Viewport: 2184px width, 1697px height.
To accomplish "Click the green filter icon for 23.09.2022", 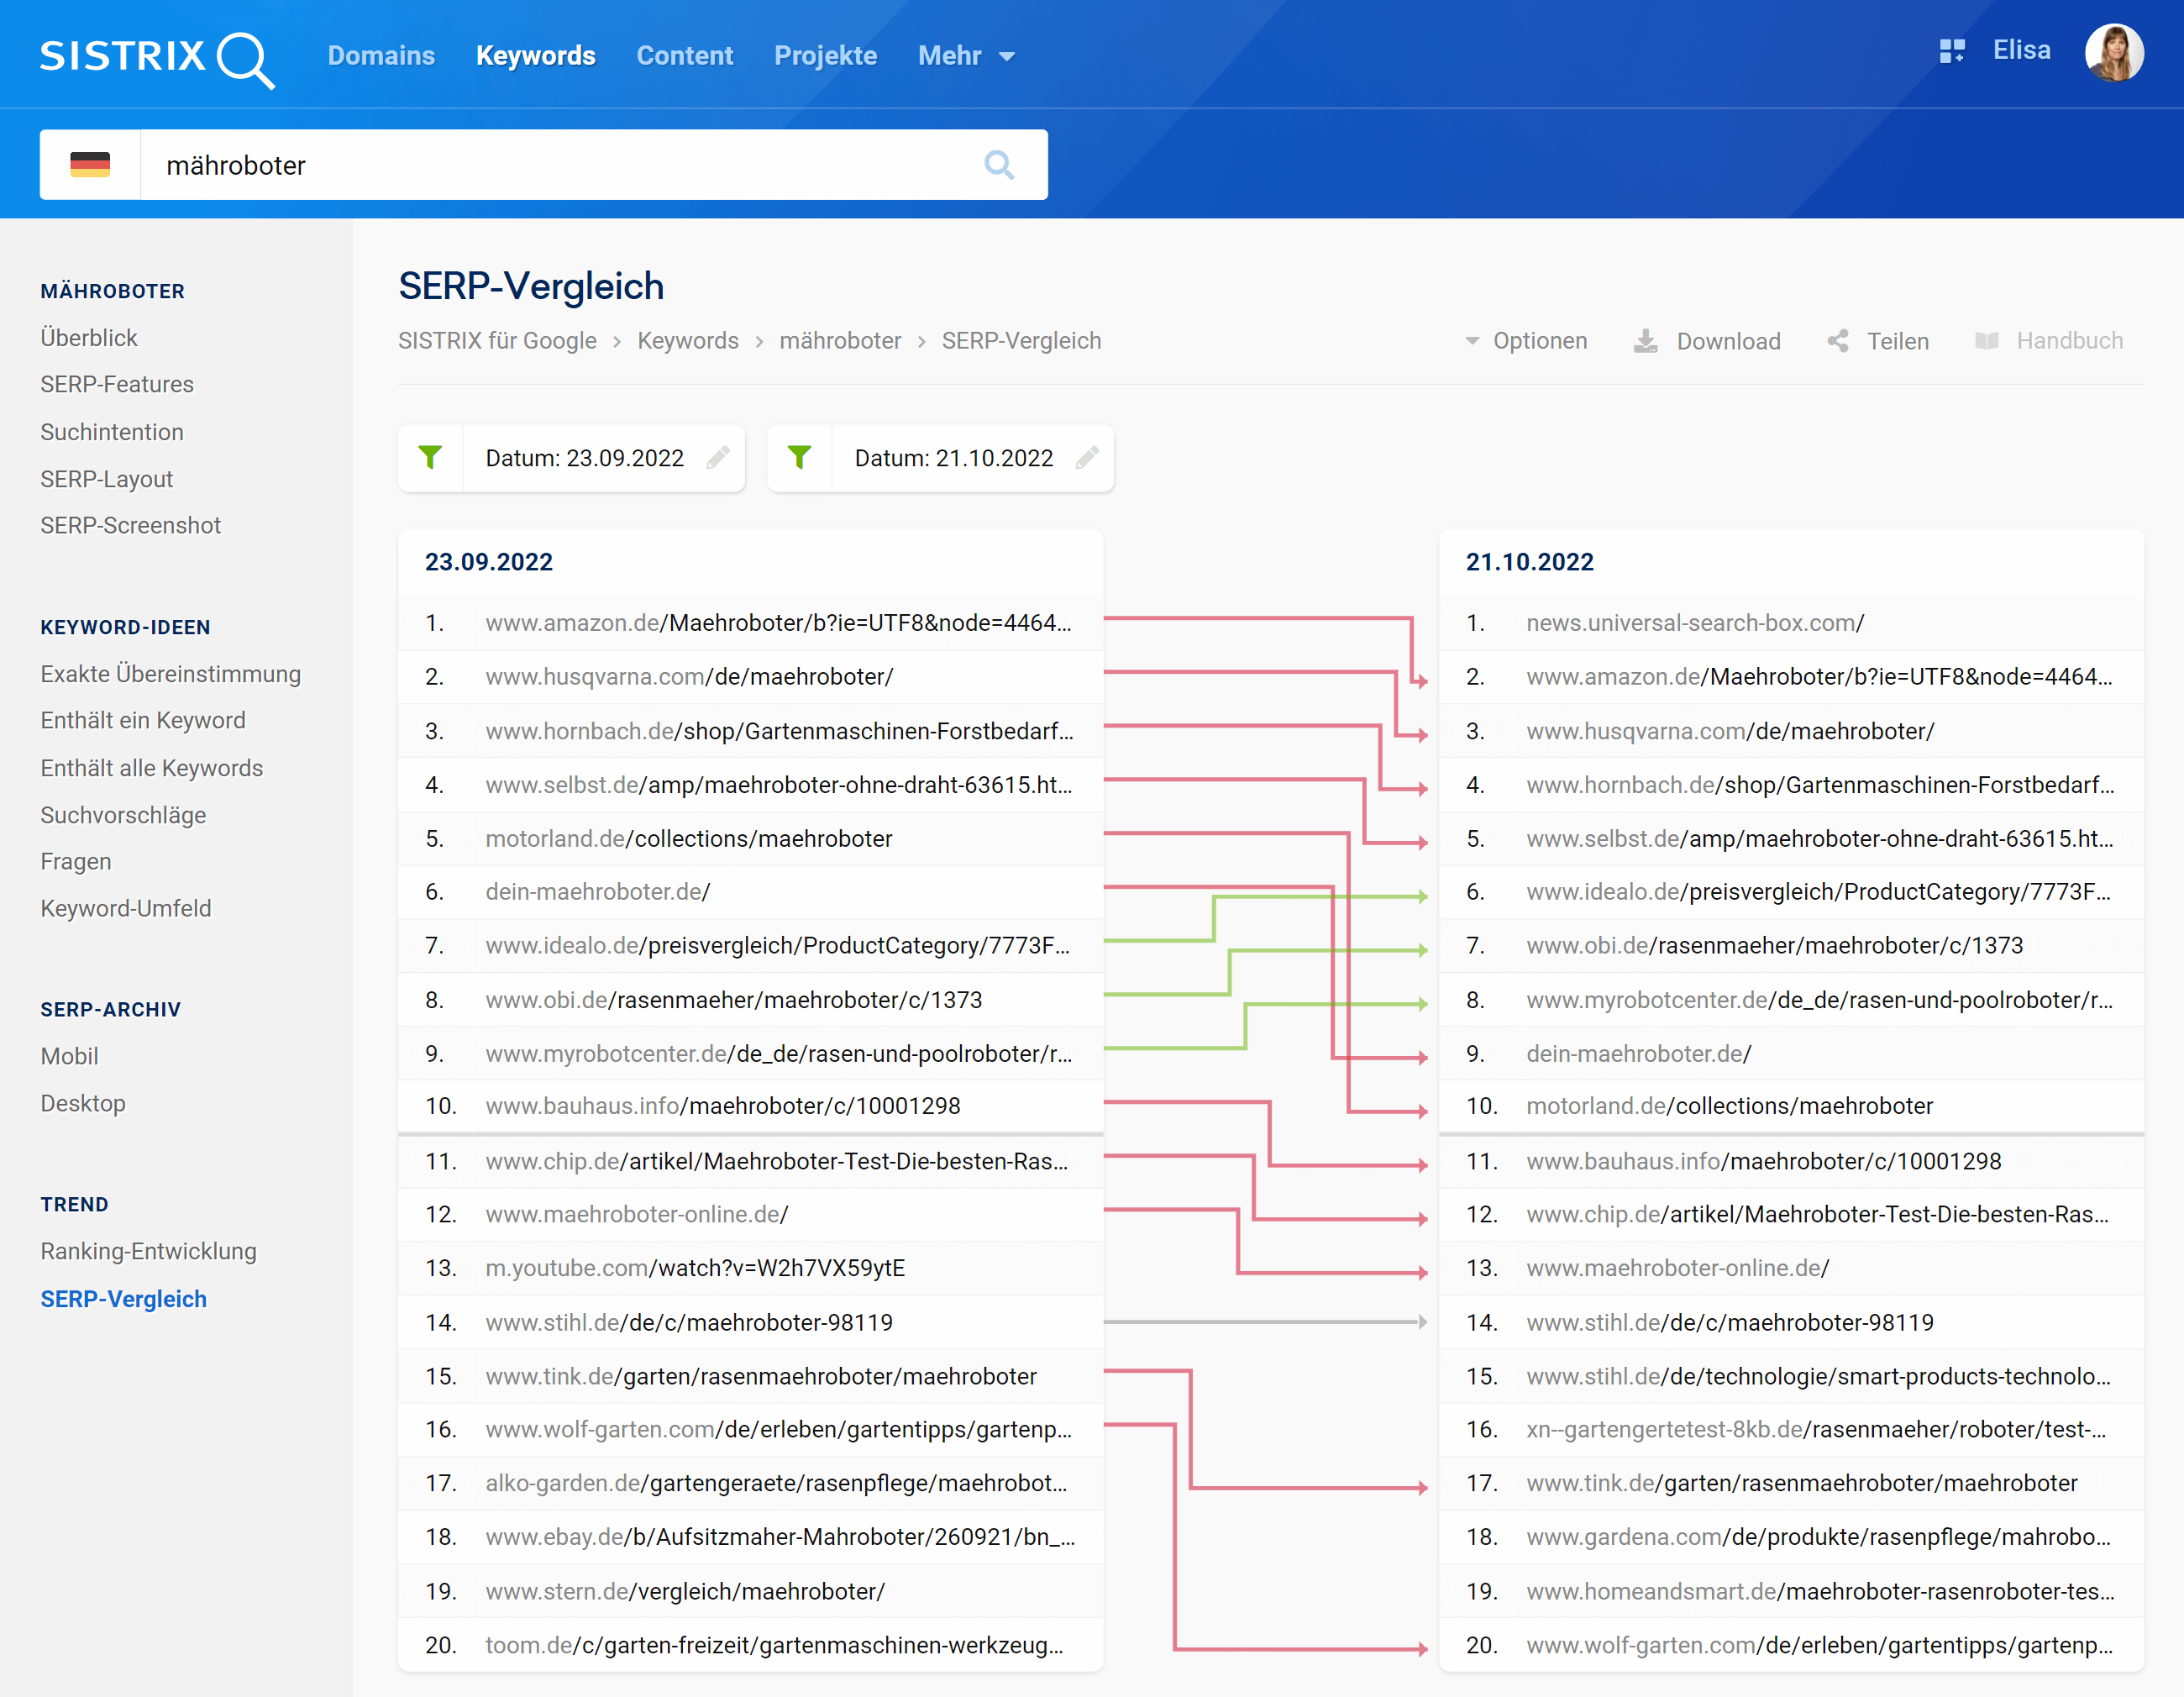I will [x=430, y=458].
